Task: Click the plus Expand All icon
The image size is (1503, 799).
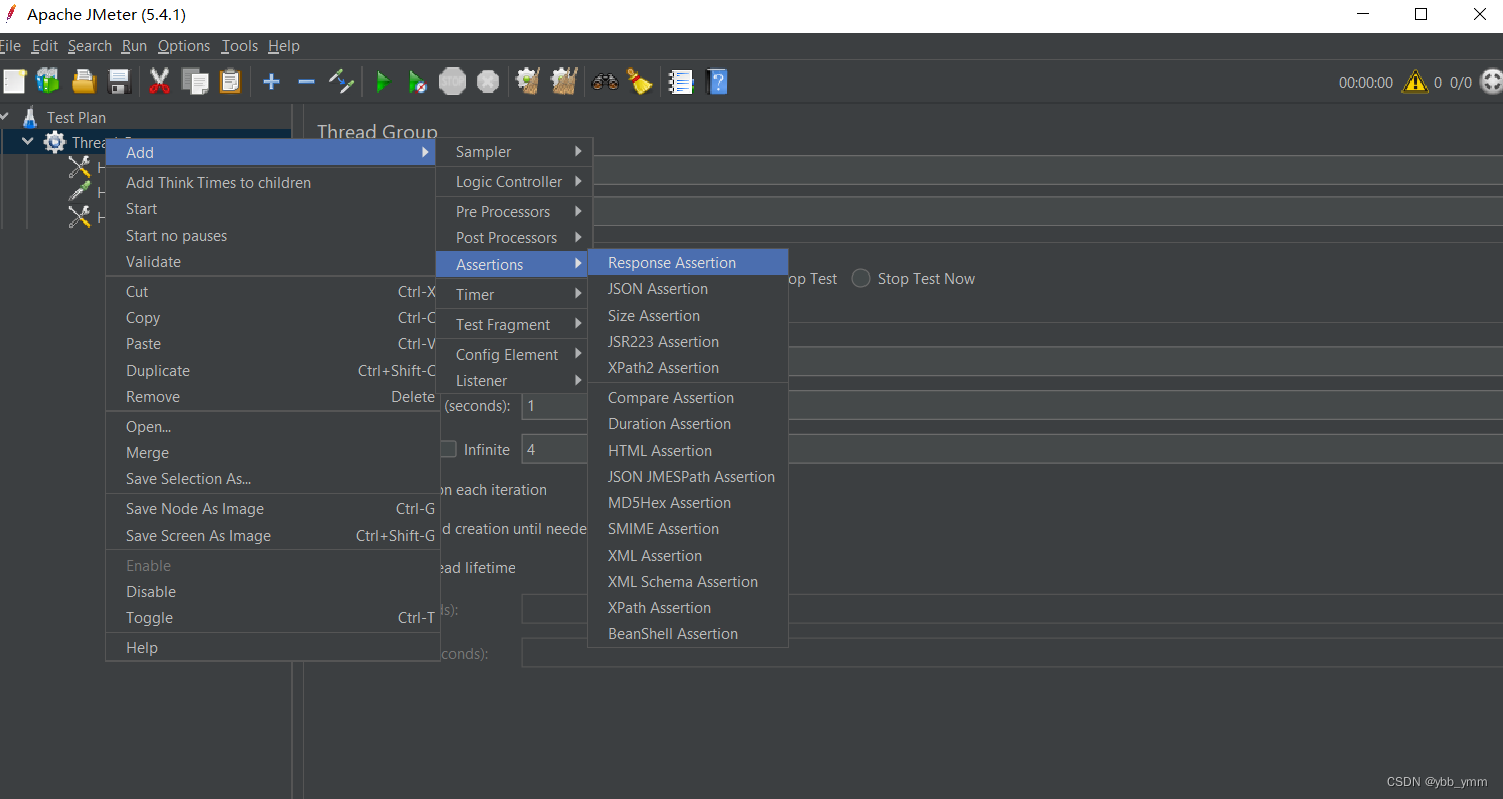Action: click(x=271, y=81)
